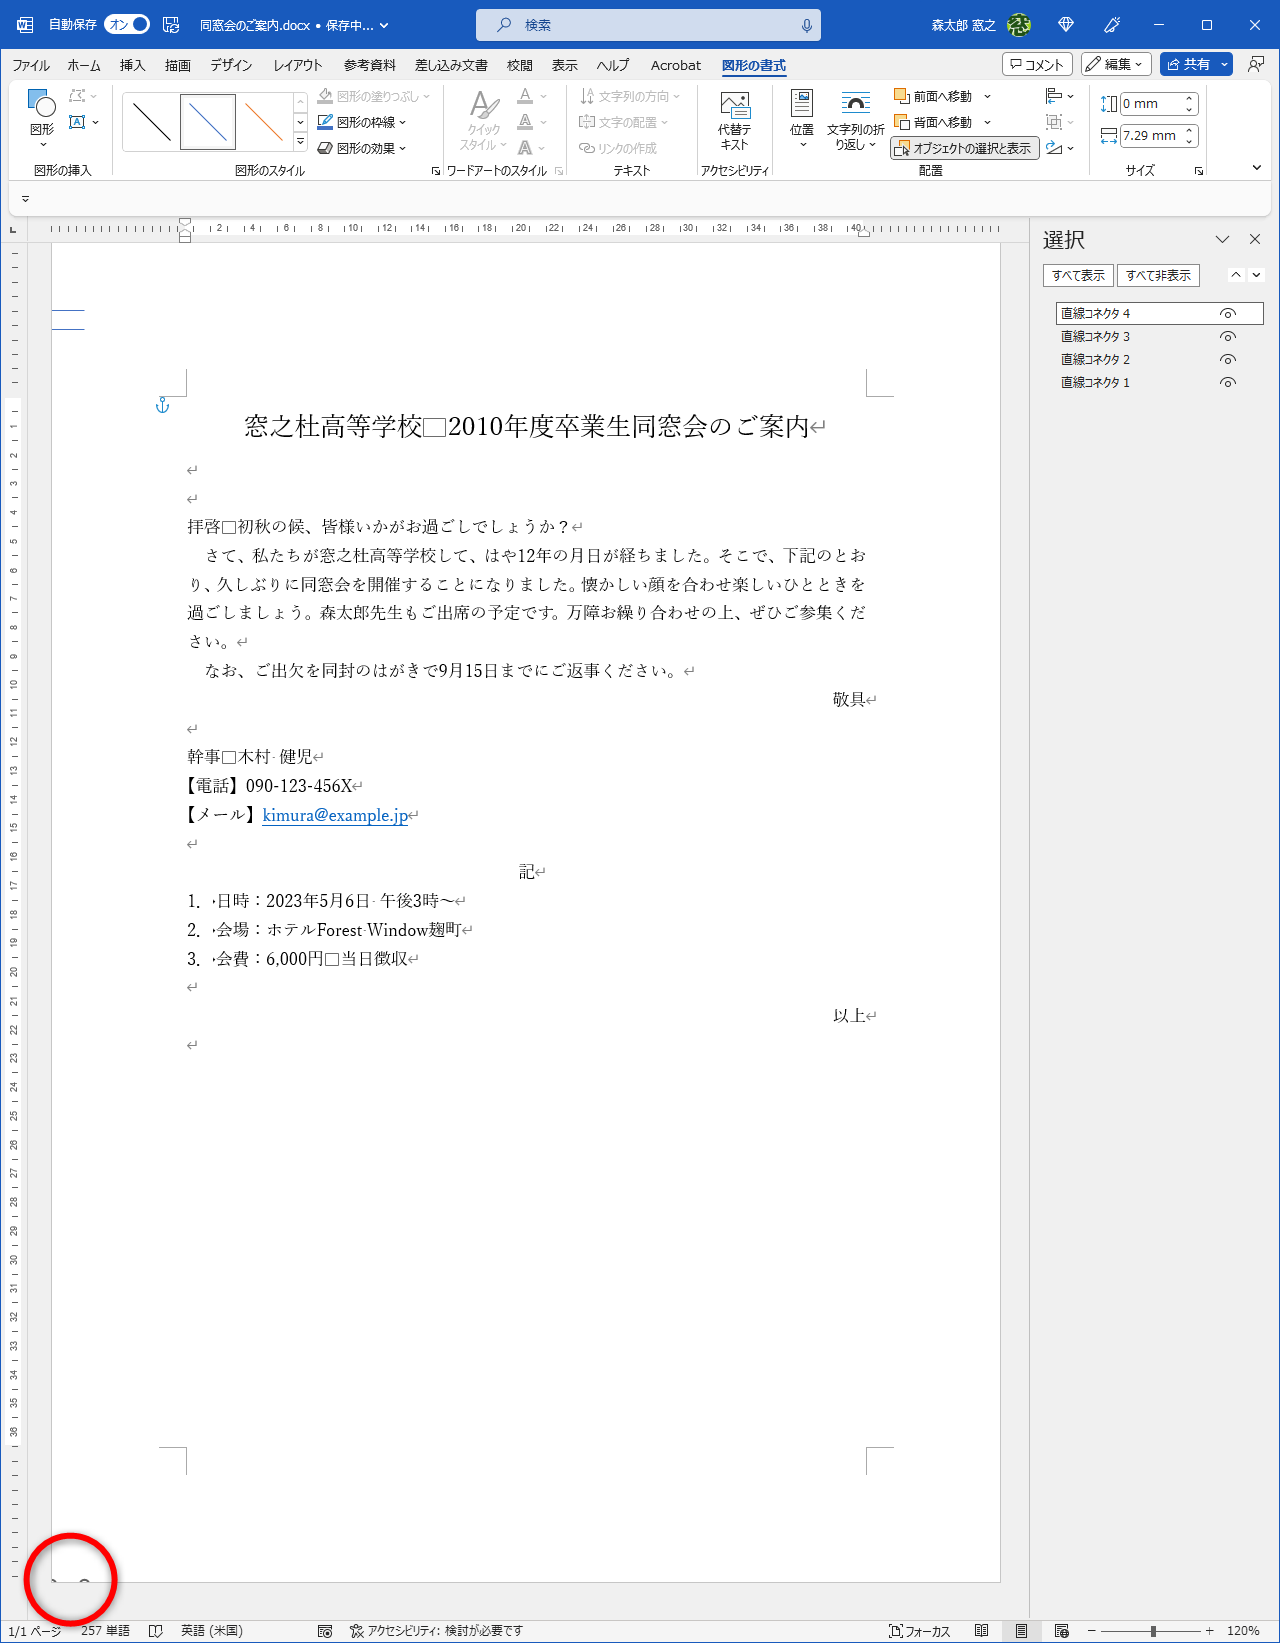The width and height of the screenshot is (1280, 1643).
Task: Hide 直線コネクタ 2 with eye icon
Action: (1228, 360)
